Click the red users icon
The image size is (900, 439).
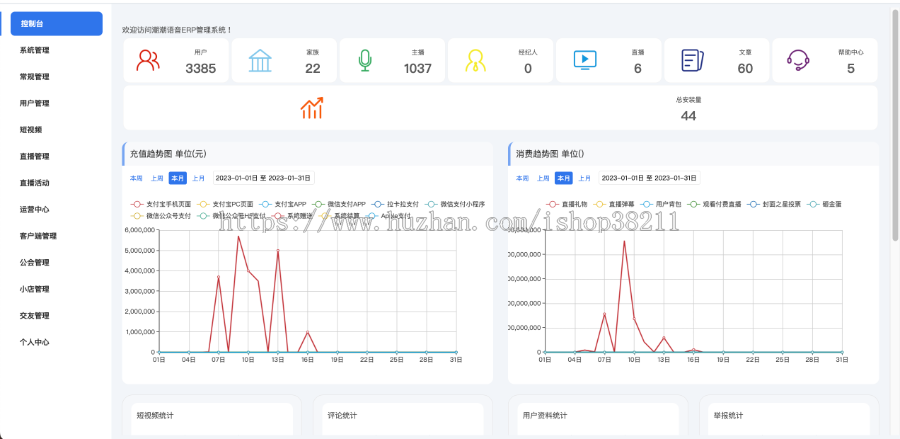click(x=148, y=60)
